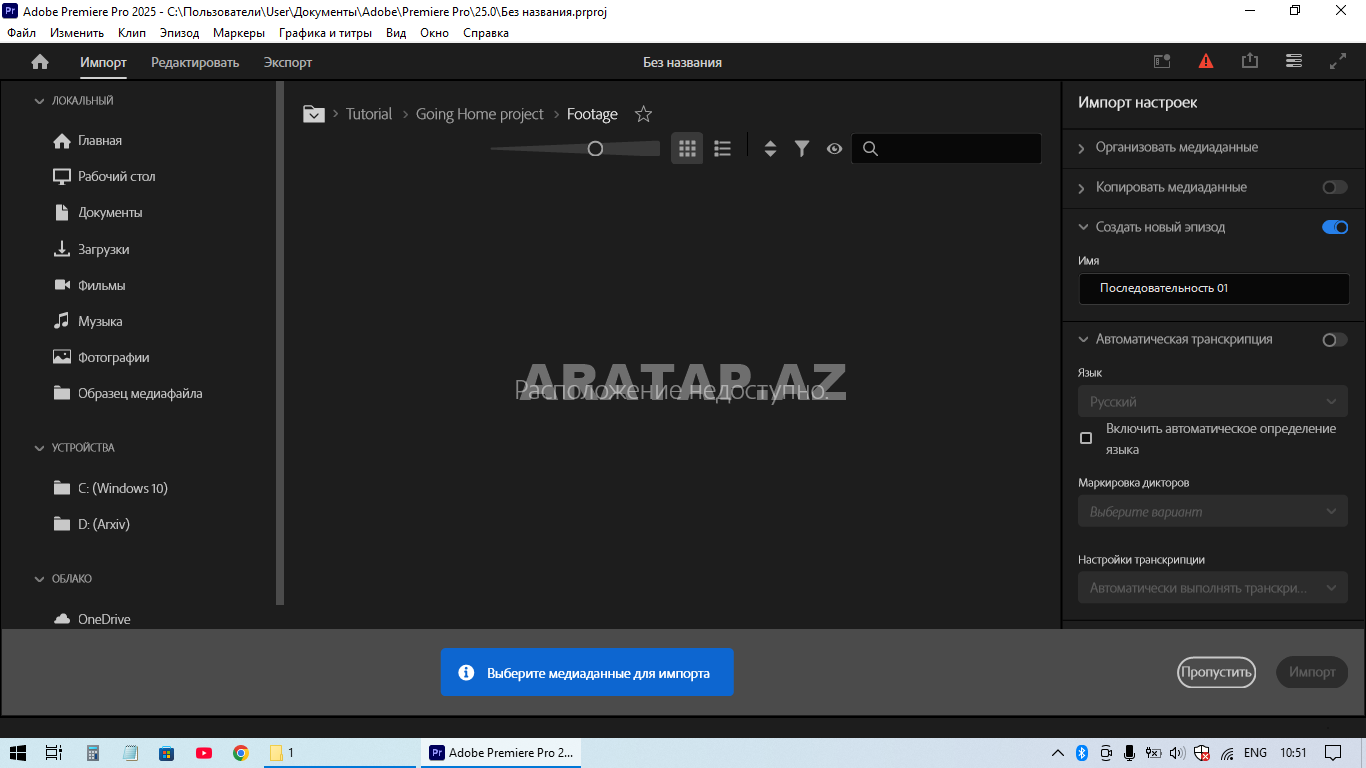Collapse Автоматическая транскрипция section chevron
The height and width of the screenshot is (768, 1366).
point(1083,340)
